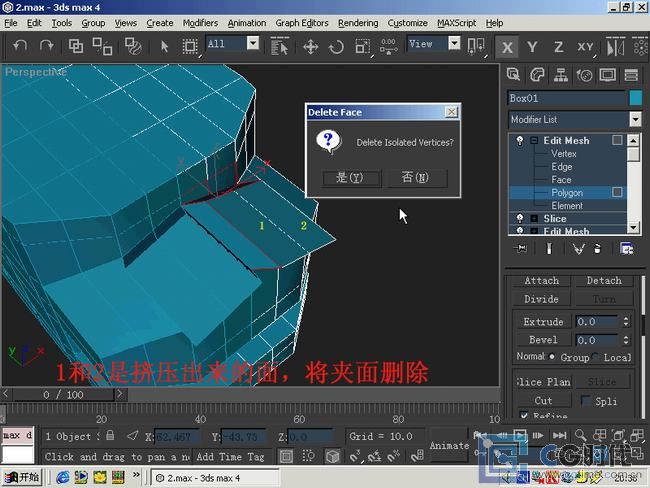The image size is (650, 488).
Task: Open the Modifiers menu
Action: 200,23
